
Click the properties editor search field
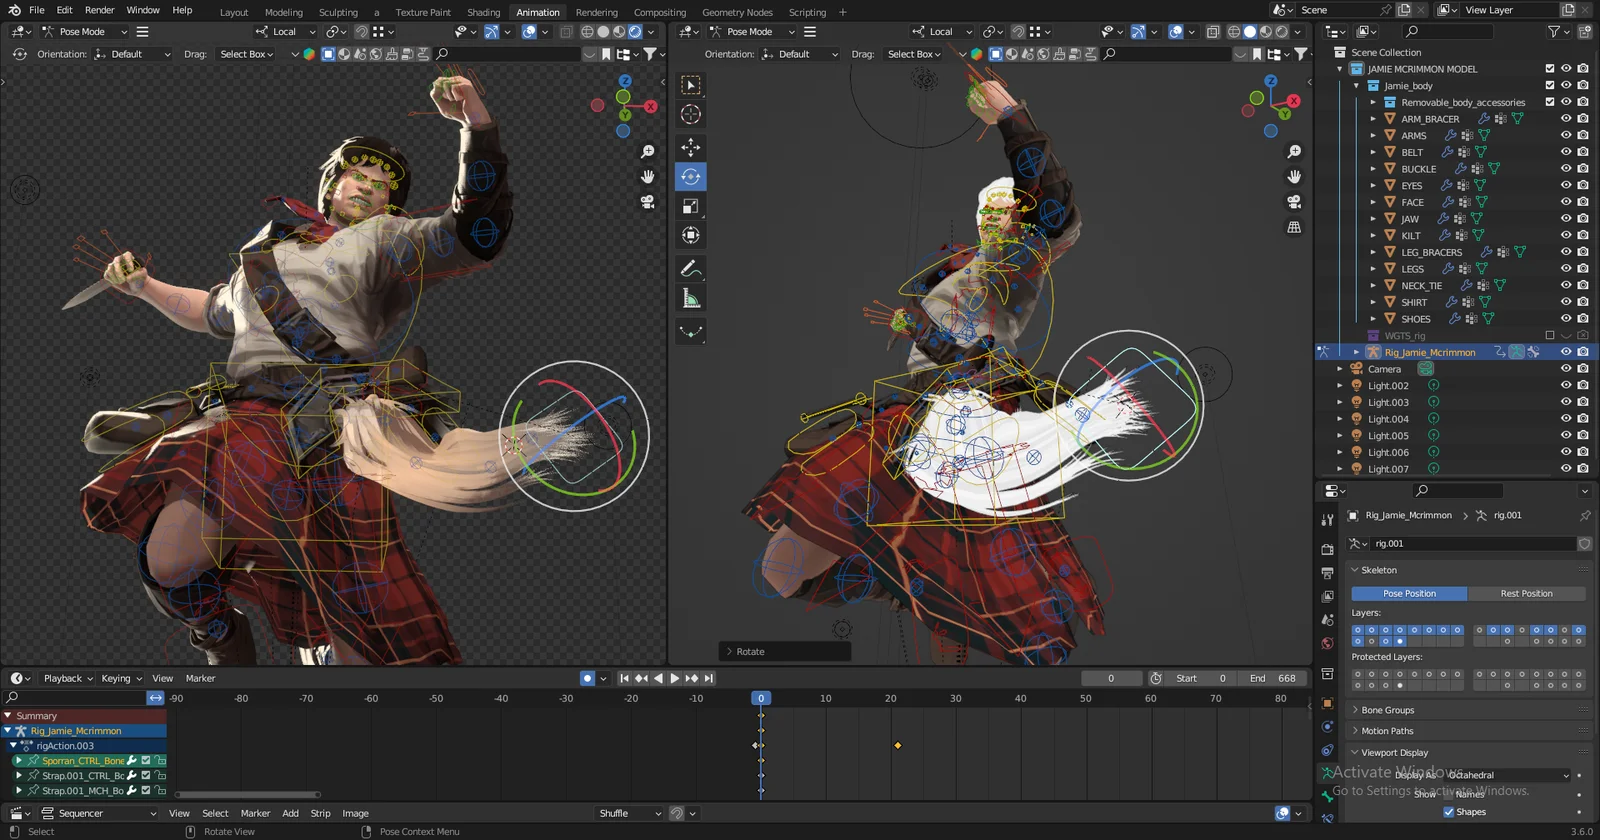(x=1458, y=491)
